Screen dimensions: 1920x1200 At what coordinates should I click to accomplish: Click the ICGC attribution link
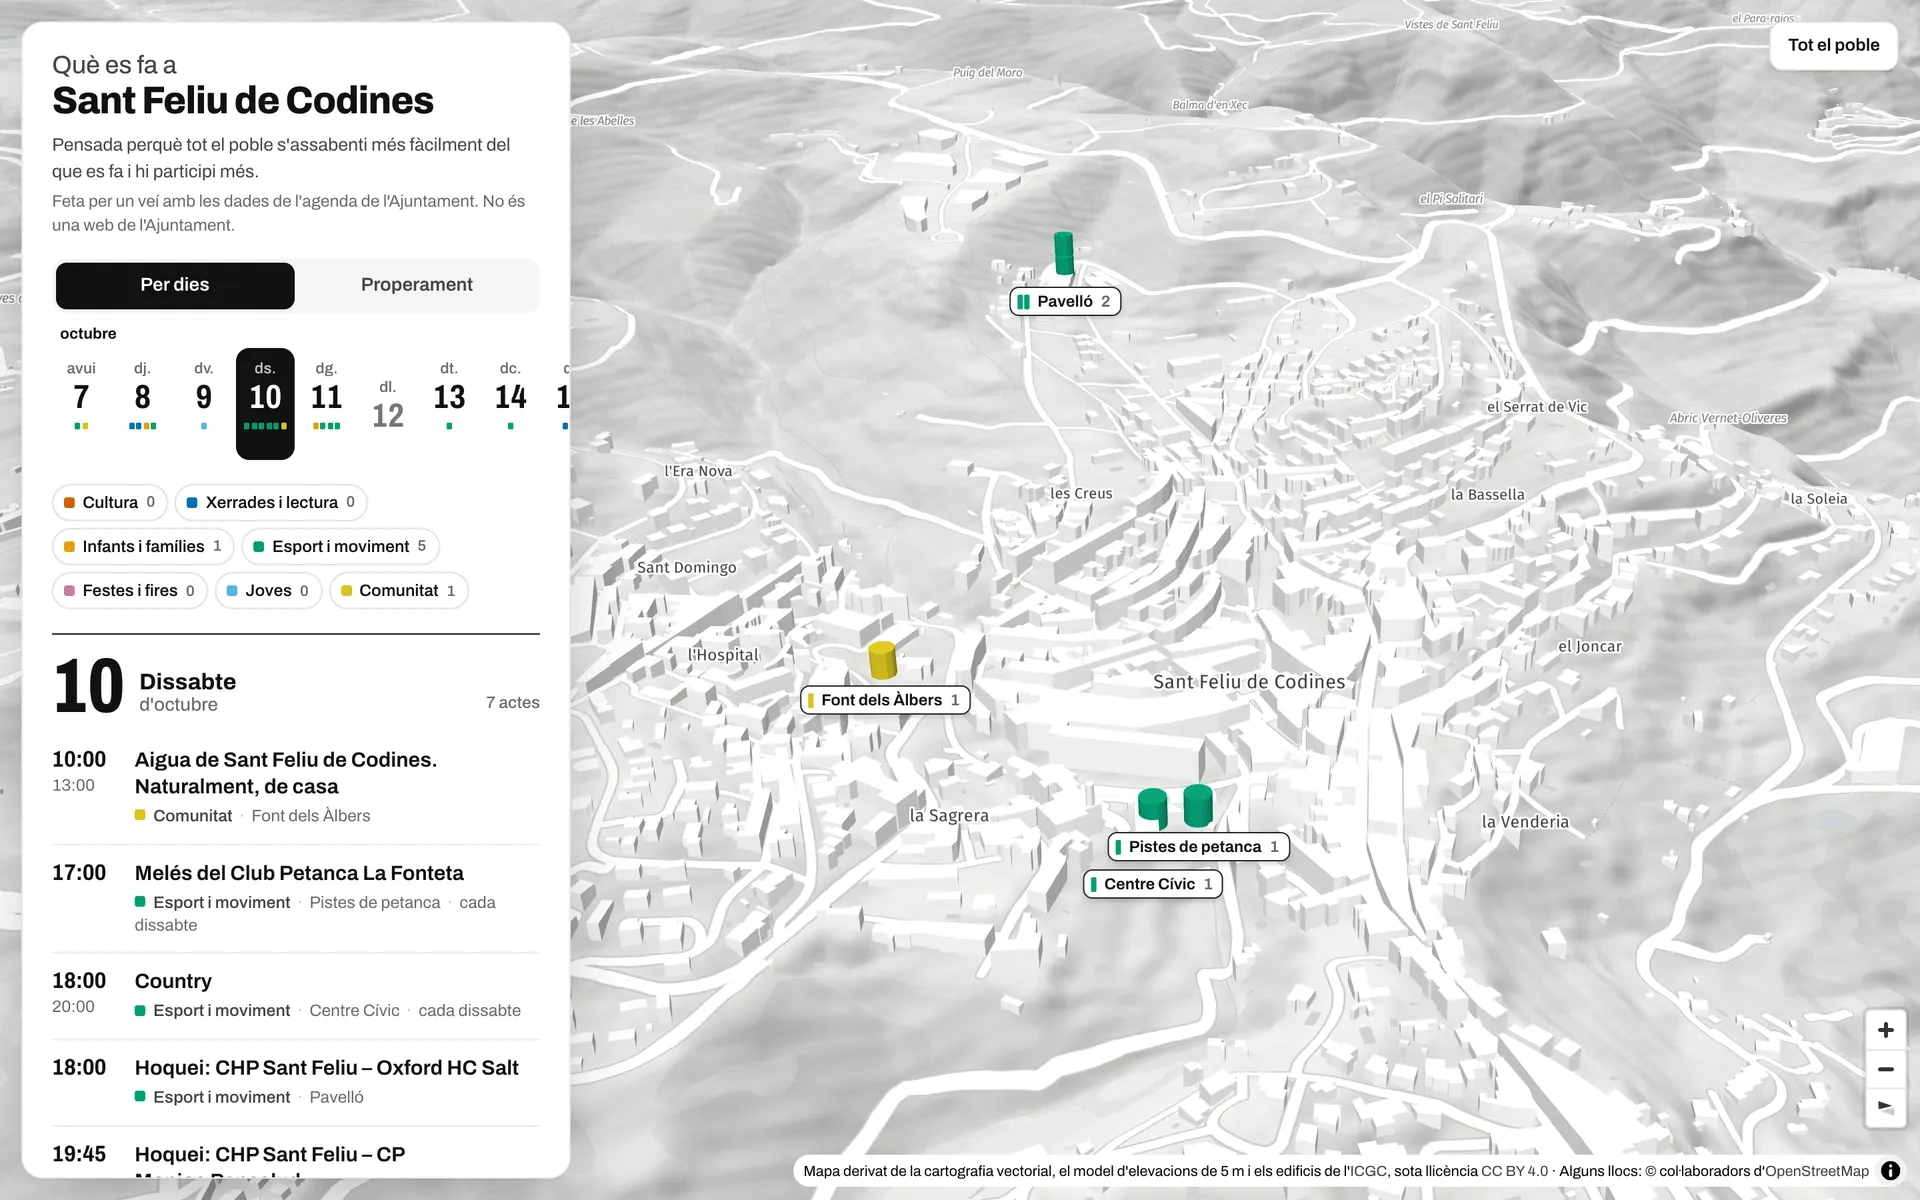click(1369, 1171)
